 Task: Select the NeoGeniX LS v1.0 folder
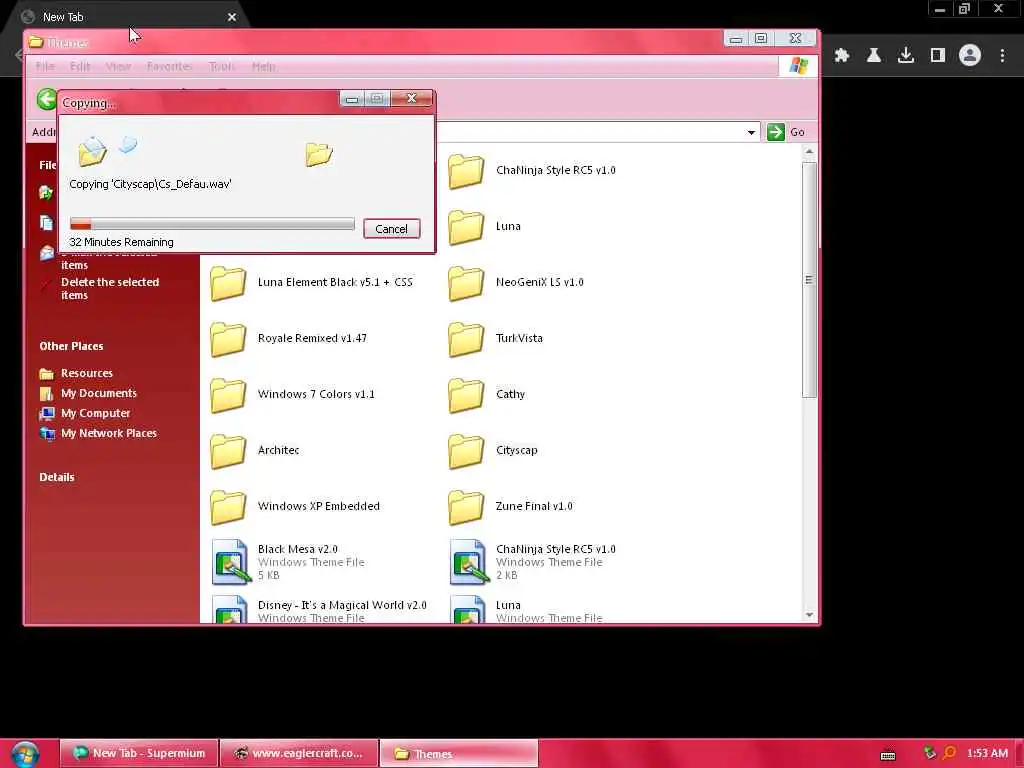466,283
